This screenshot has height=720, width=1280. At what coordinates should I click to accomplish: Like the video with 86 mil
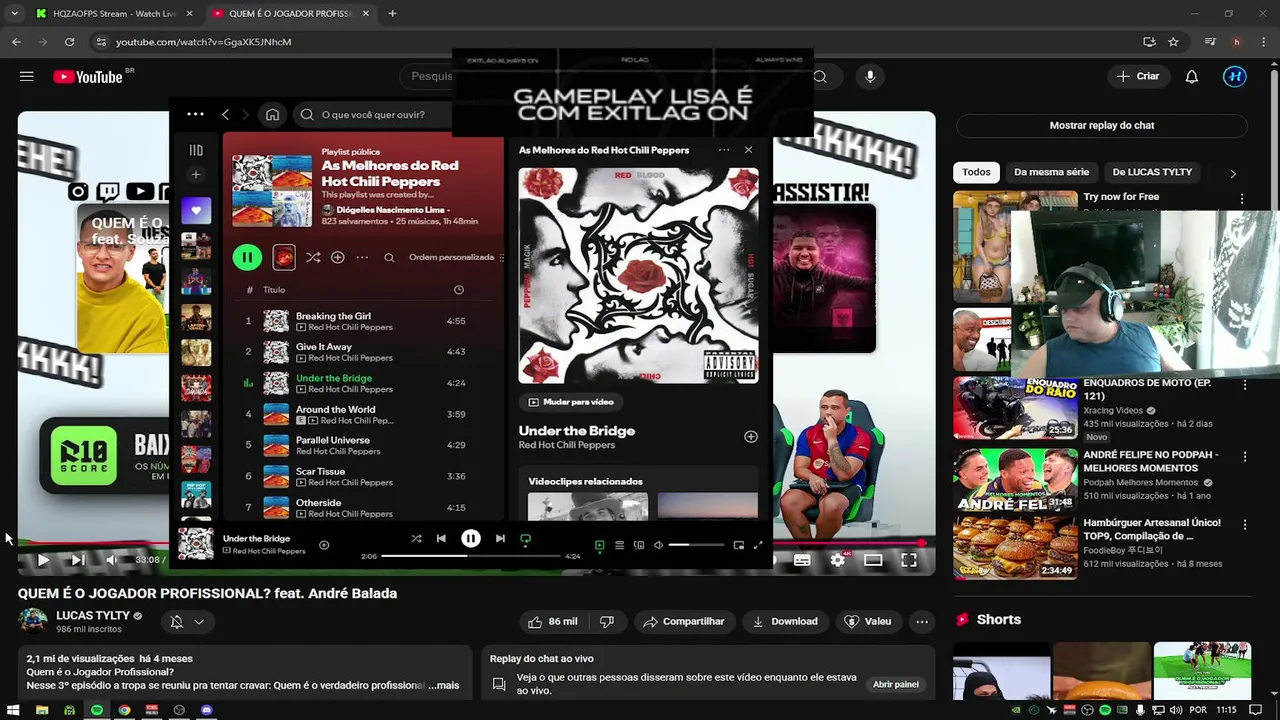pyautogui.click(x=553, y=621)
